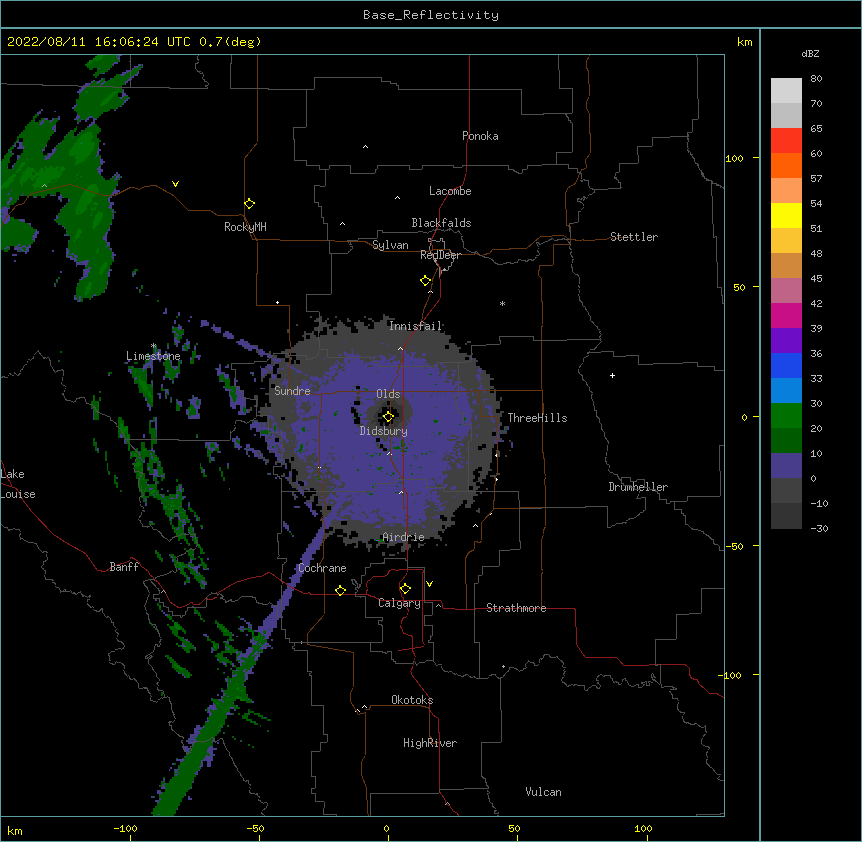
Task: Click the Ponoka city label
Action: (x=480, y=136)
